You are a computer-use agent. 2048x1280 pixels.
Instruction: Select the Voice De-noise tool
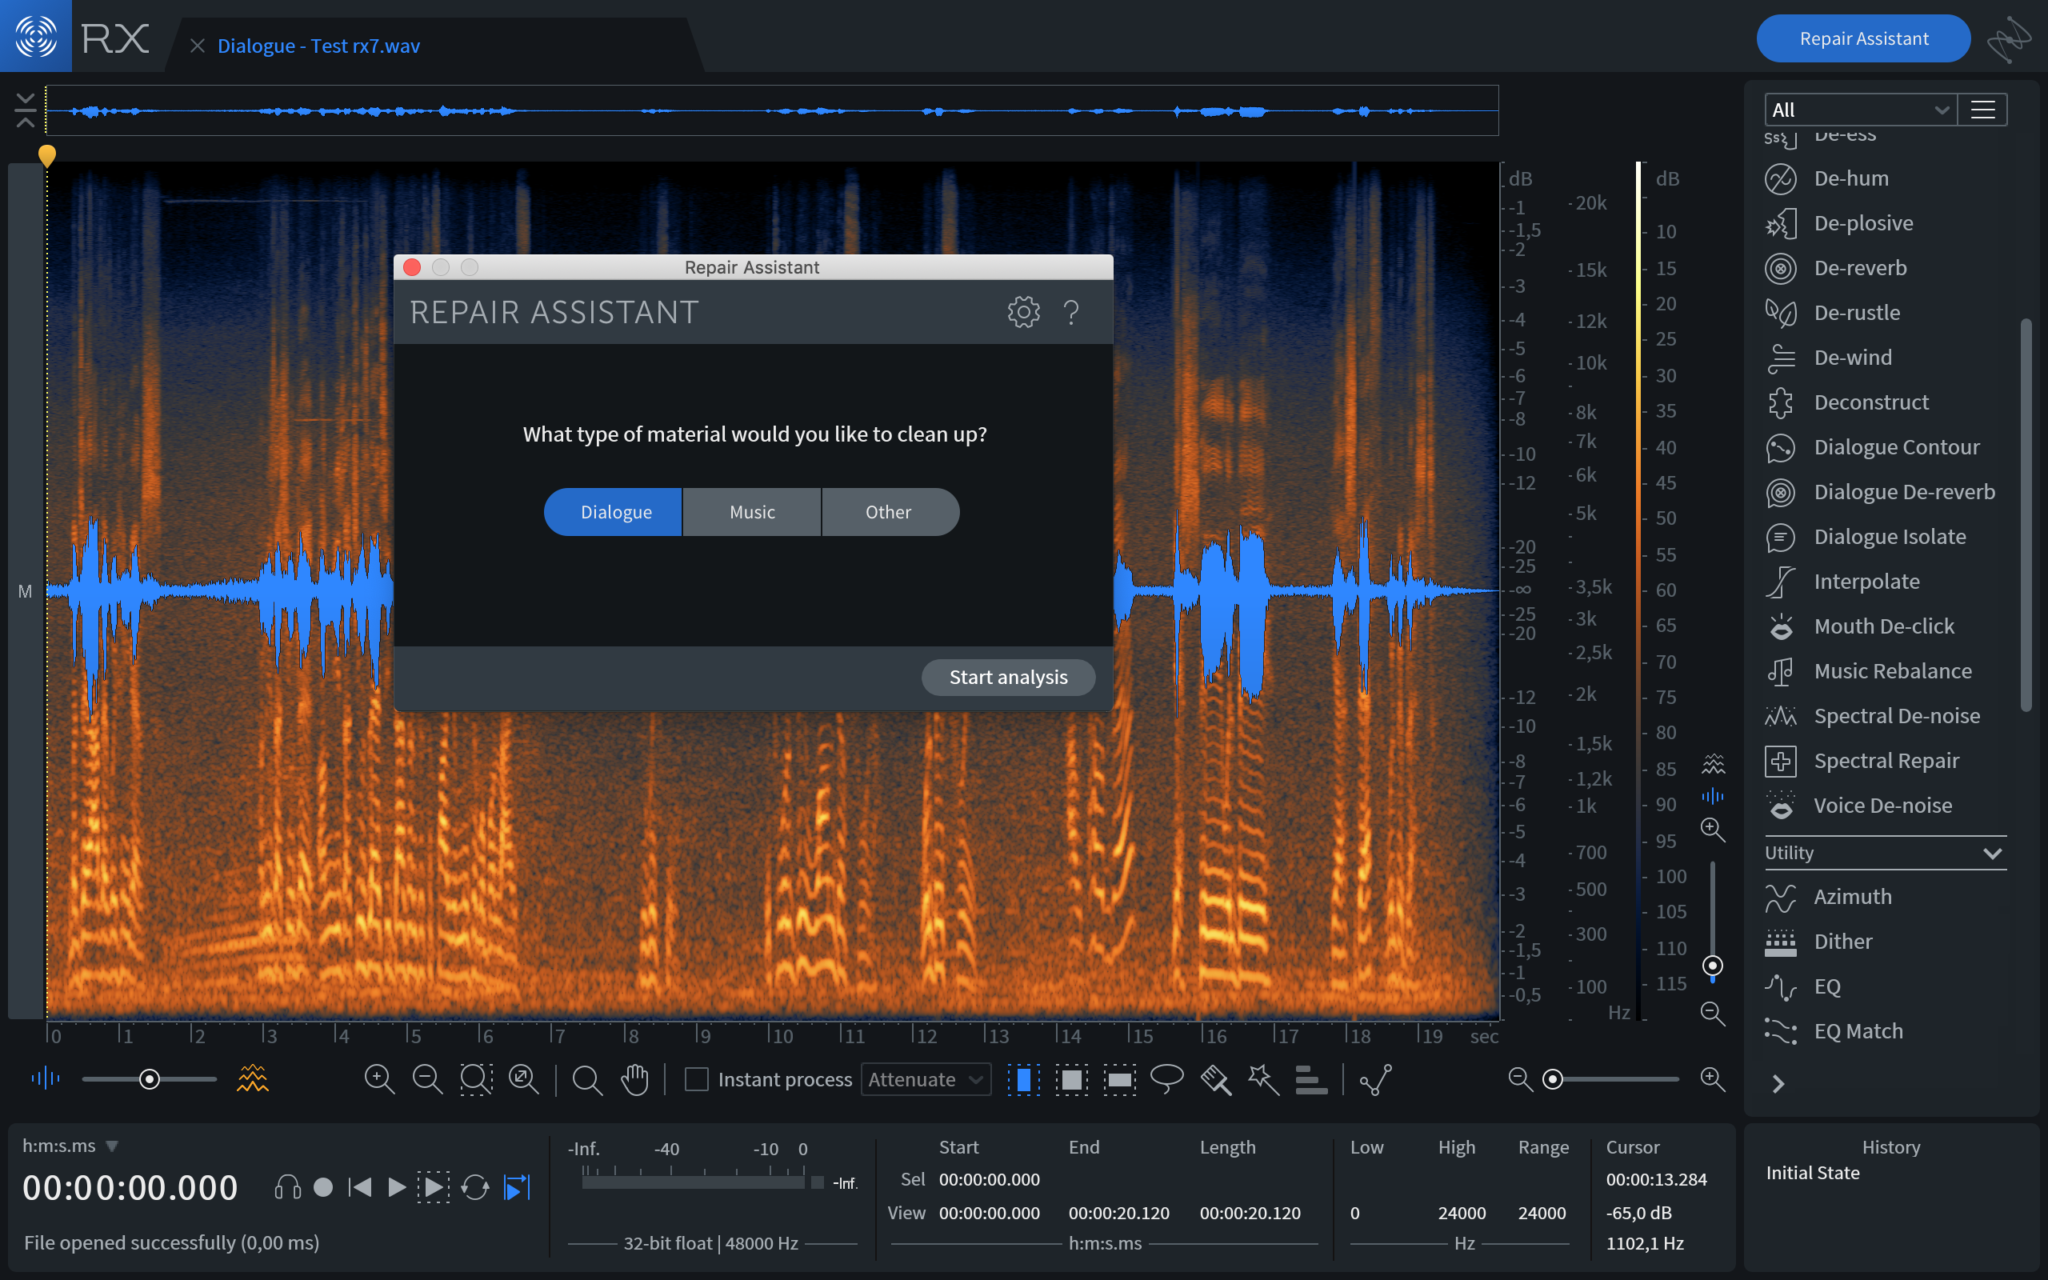(x=1883, y=805)
